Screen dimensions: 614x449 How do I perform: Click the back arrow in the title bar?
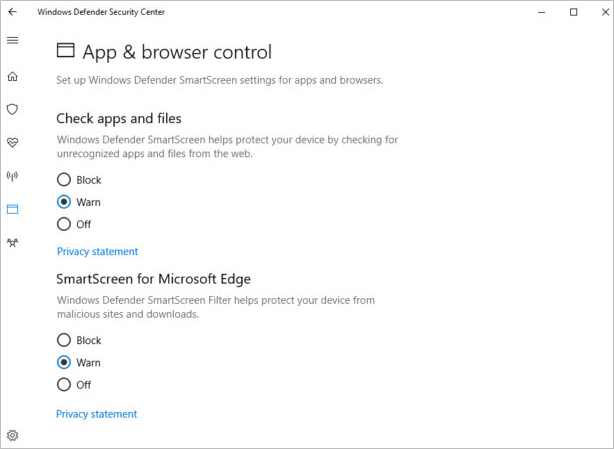(12, 12)
